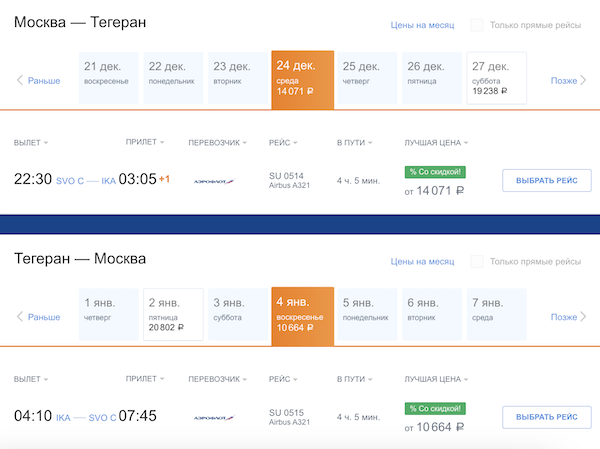600x449 pixels.
Task: Open 'Цены на месяц' for Moscow–Tehran
Action: coord(421,25)
